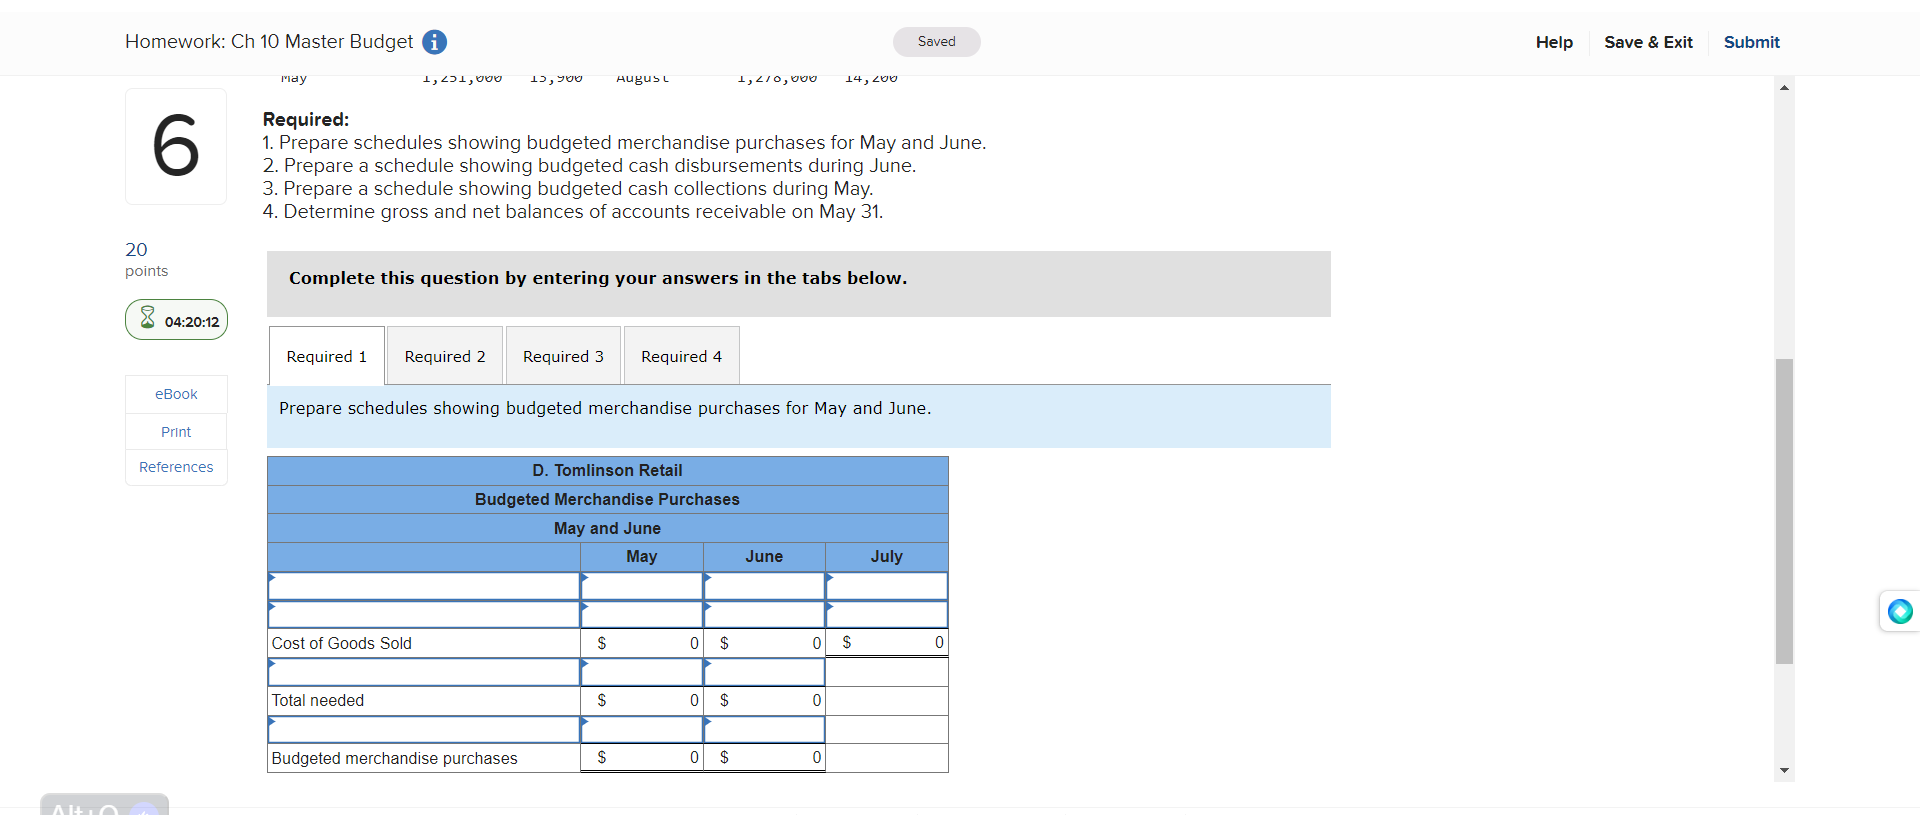
Task: Click the Total needed row label
Action: point(318,700)
